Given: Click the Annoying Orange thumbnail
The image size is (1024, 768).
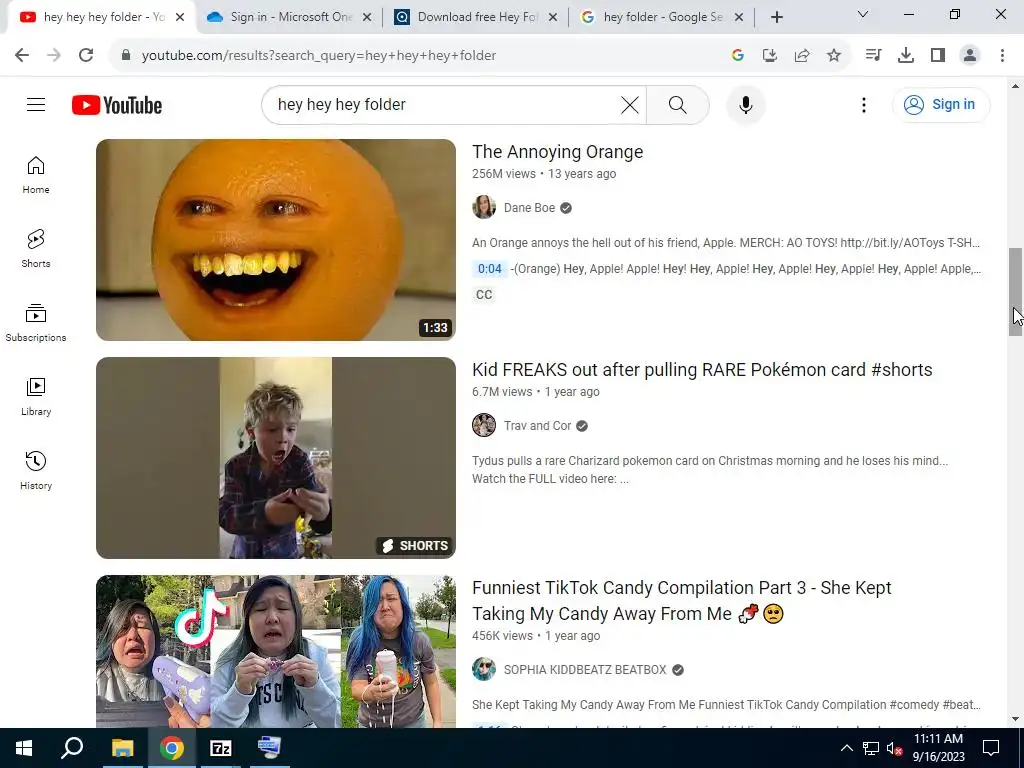Looking at the screenshot, I should (x=276, y=240).
